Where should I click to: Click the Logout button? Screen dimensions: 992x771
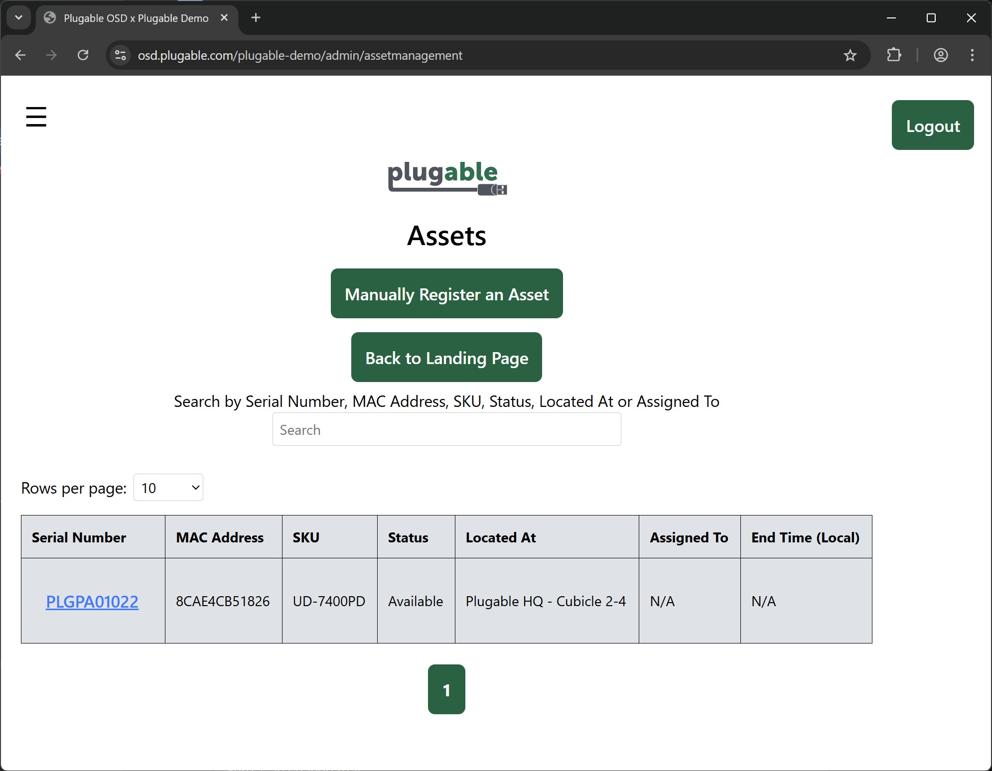931,125
